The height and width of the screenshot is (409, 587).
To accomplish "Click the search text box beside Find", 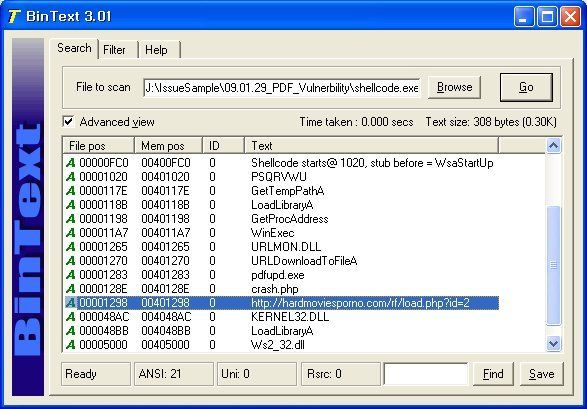I will [x=426, y=374].
